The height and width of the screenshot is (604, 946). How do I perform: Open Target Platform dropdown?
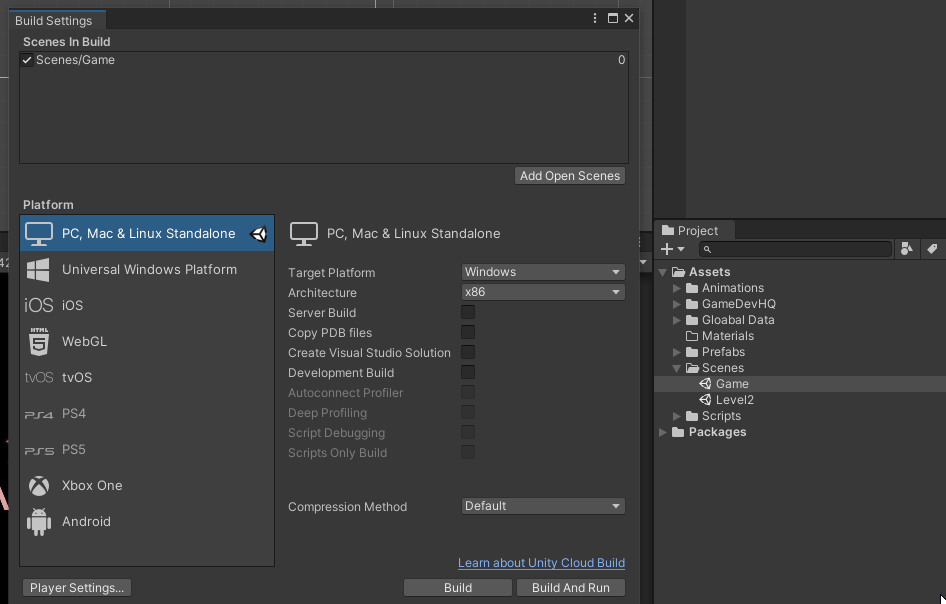(543, 272)
